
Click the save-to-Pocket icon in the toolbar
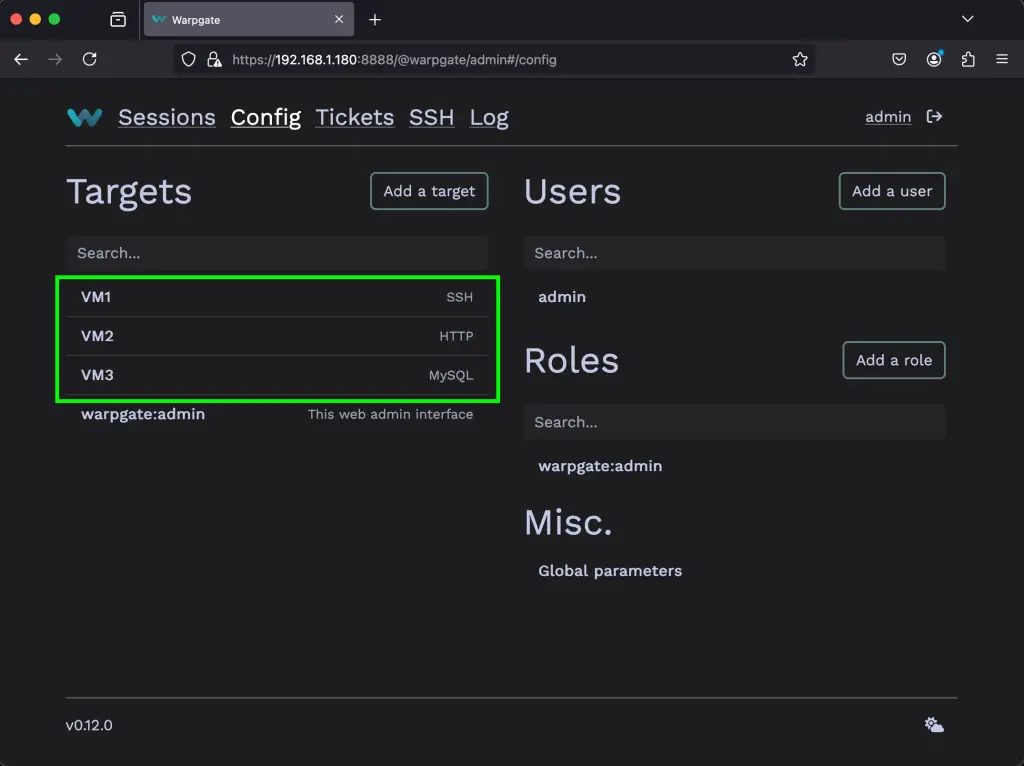tap(899, 59)
